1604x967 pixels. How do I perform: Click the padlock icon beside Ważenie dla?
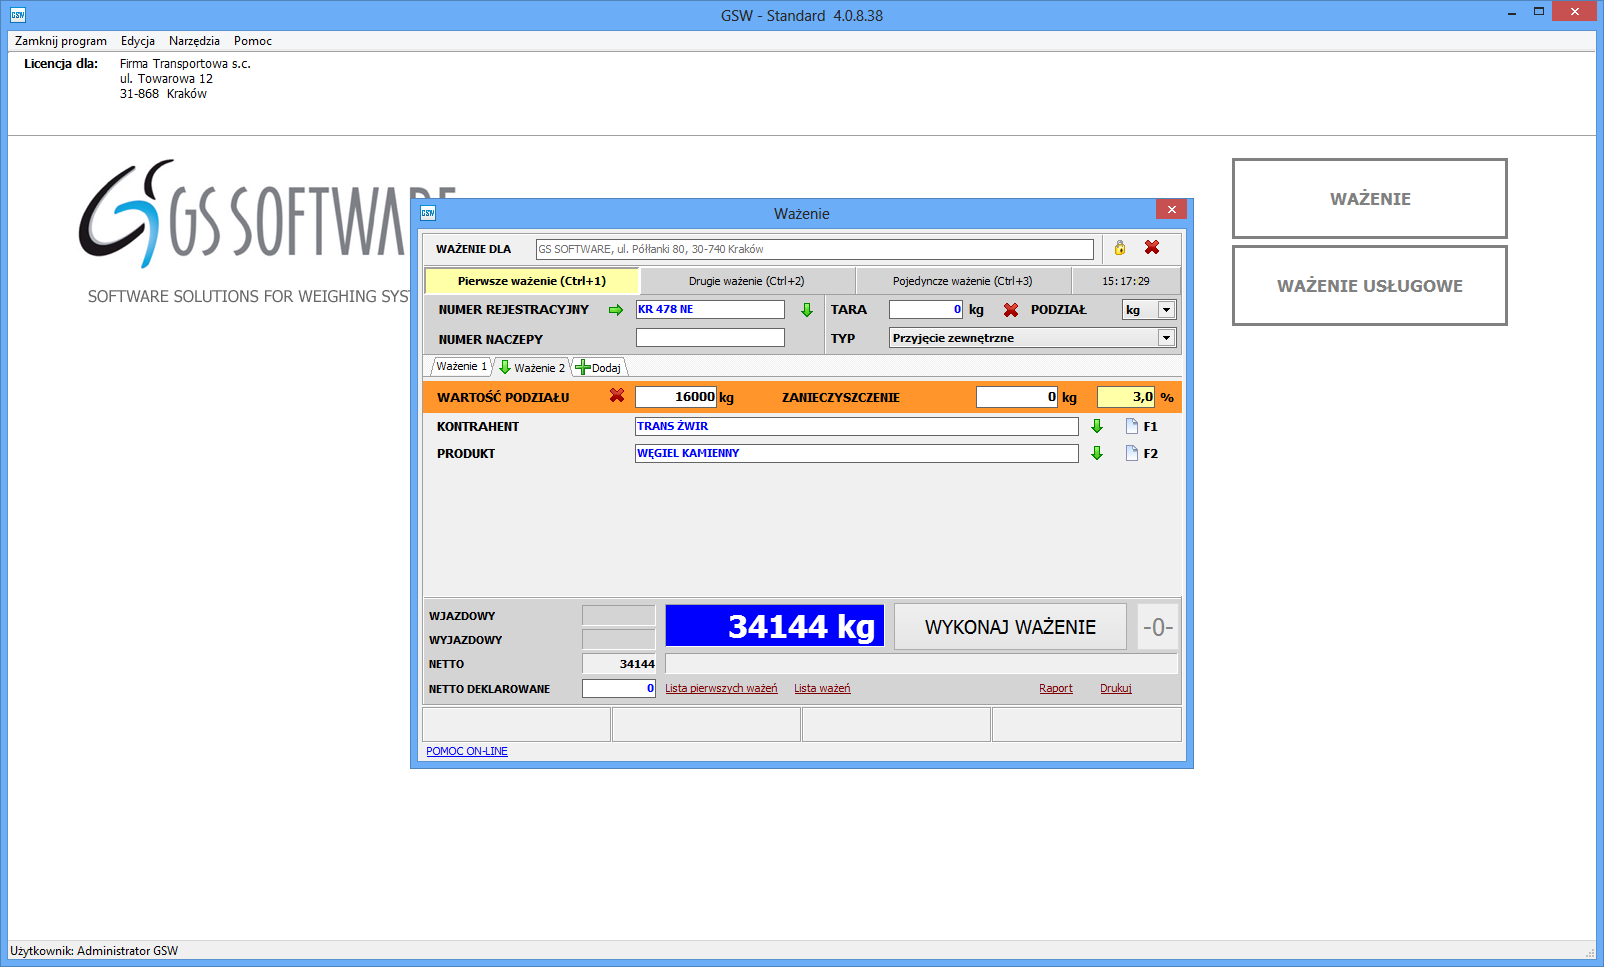click(1120, 248)
